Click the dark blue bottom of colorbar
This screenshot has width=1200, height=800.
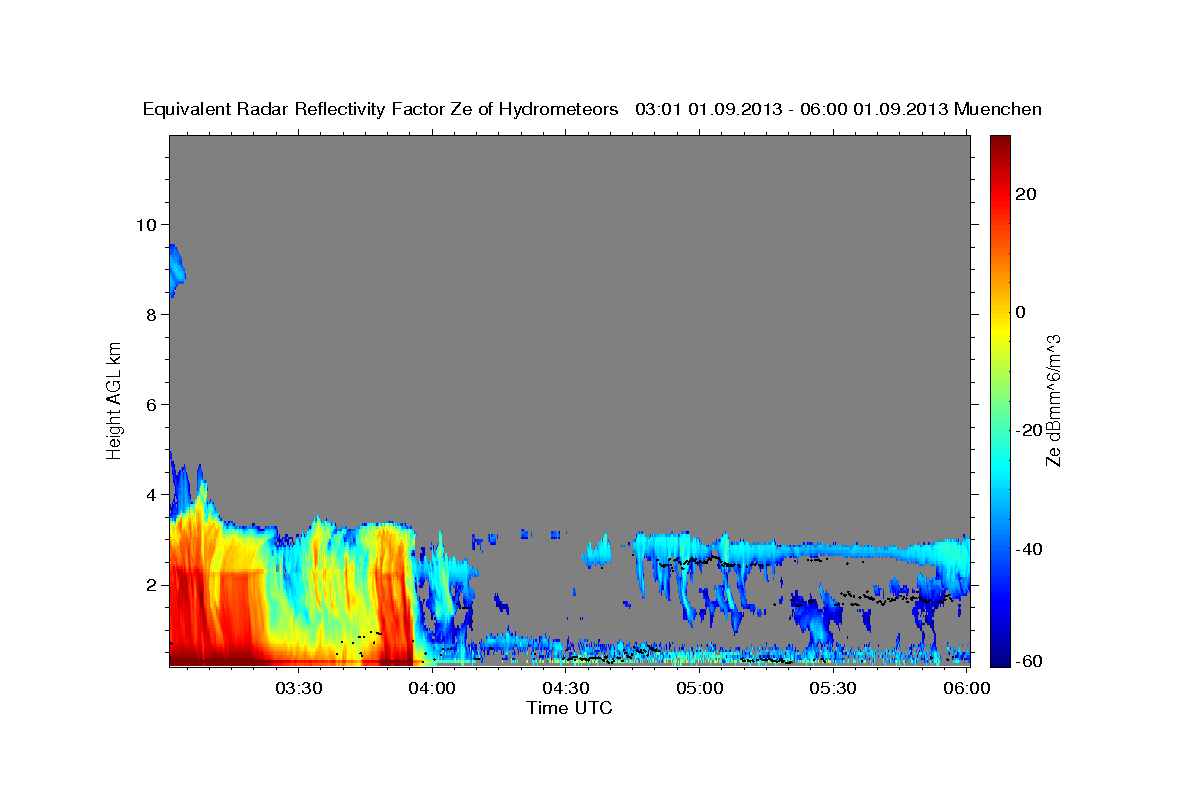click(1000, 655)
